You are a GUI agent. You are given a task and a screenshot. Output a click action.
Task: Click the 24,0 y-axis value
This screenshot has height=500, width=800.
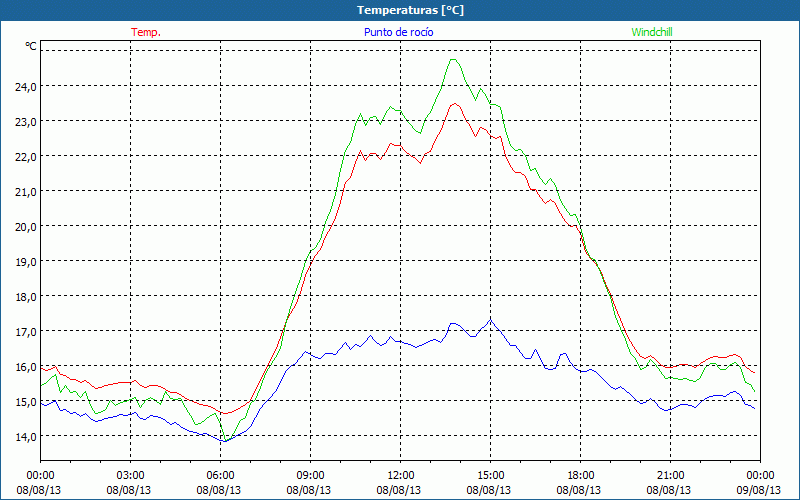click(26, 87)
